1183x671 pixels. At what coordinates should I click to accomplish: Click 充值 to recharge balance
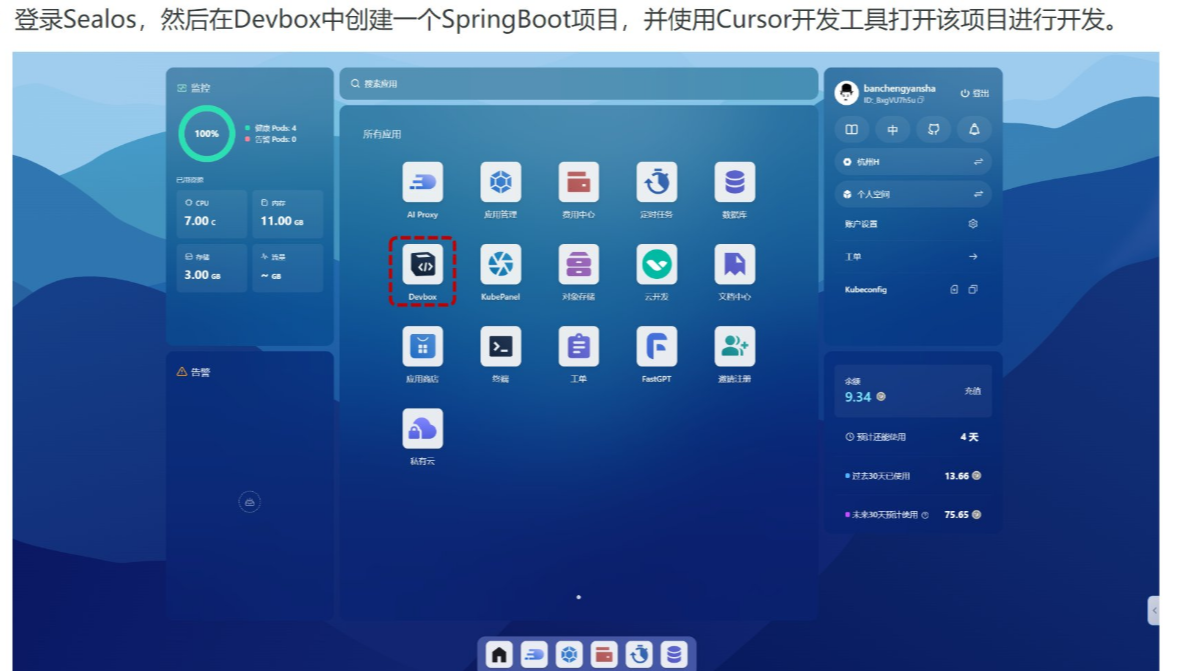pyautogui.click(x=973, y=391)
